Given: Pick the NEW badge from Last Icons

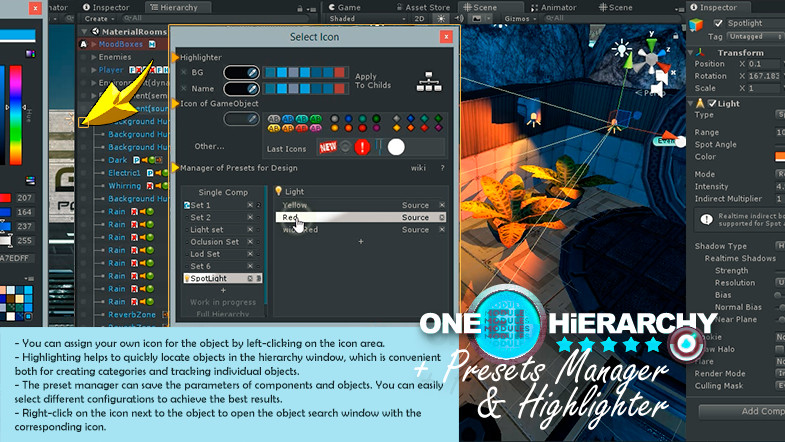Looking at the screenshot, I should point(328,147).
